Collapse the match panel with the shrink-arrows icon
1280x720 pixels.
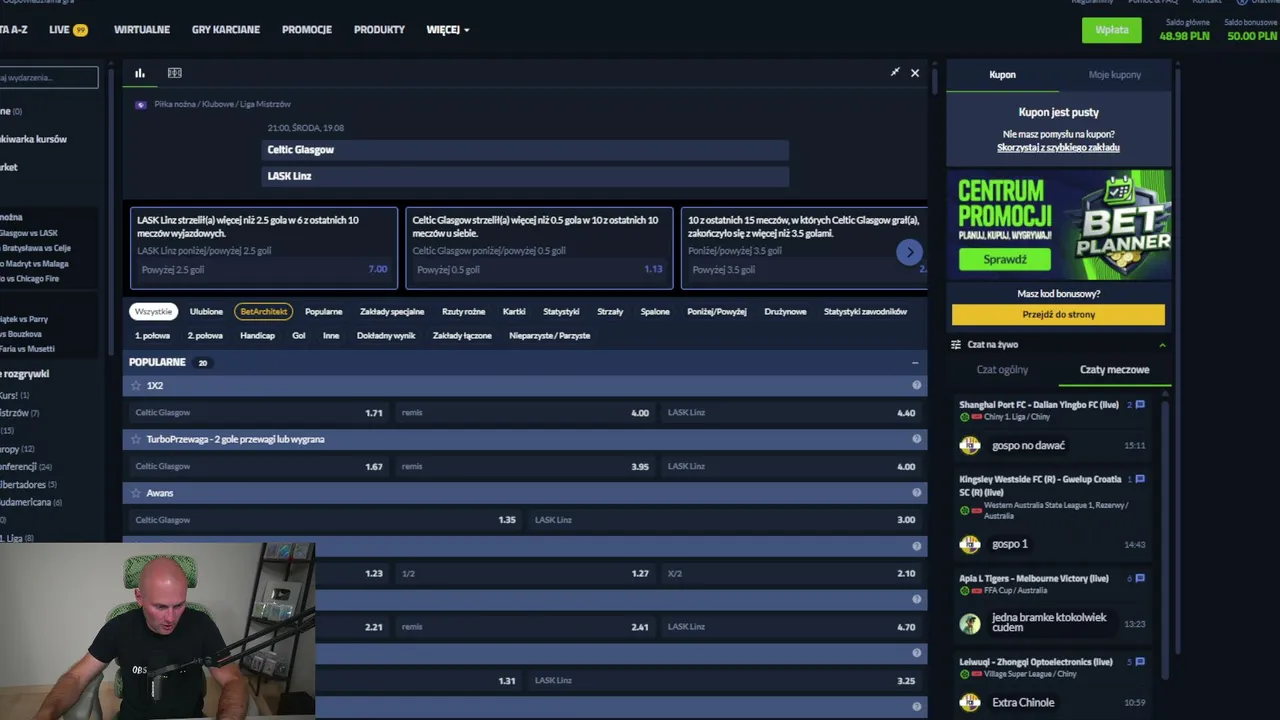(895, 72)
